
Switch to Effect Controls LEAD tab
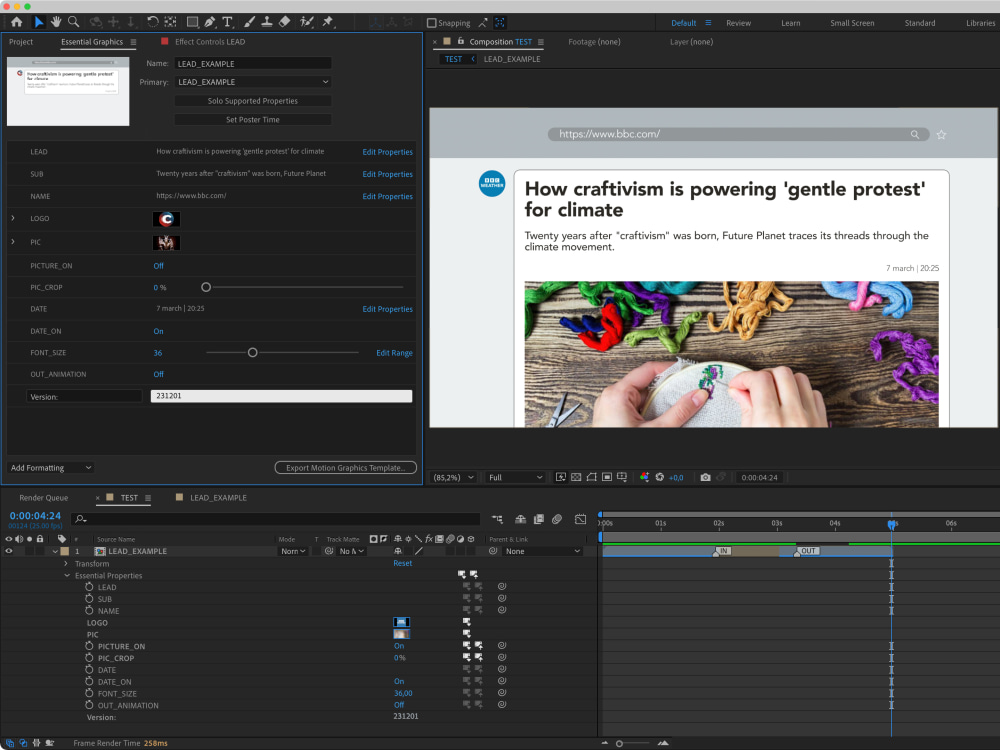pos(210,41)
